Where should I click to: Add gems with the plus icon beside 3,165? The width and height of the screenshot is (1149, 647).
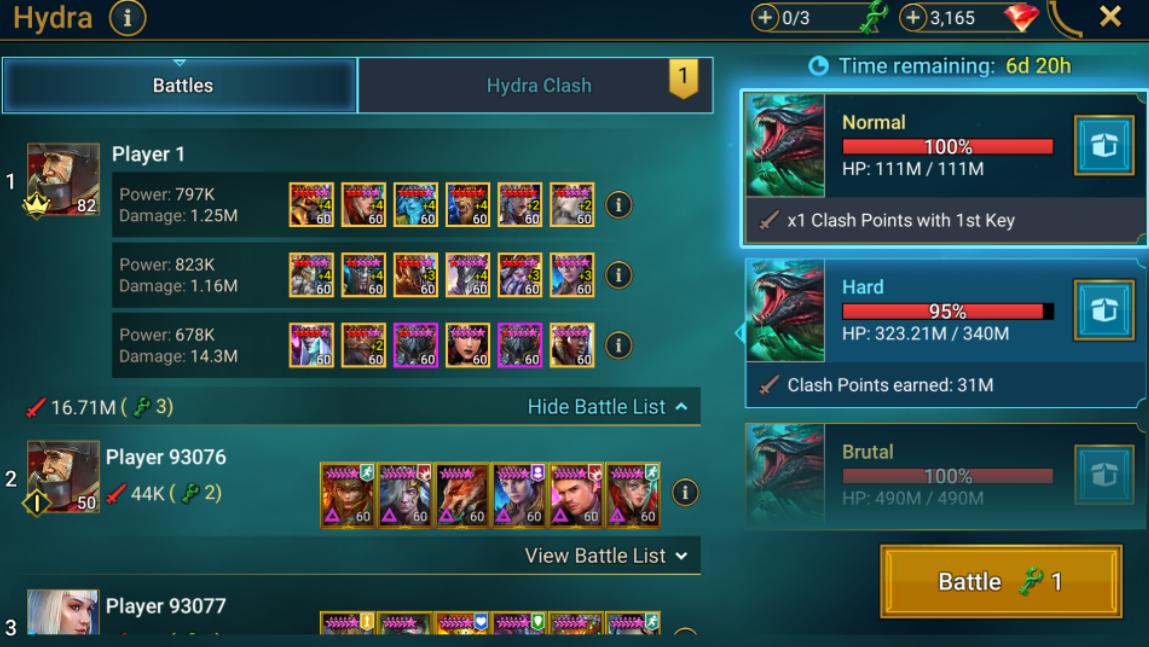pyautogui.click(x=912, y=18)
